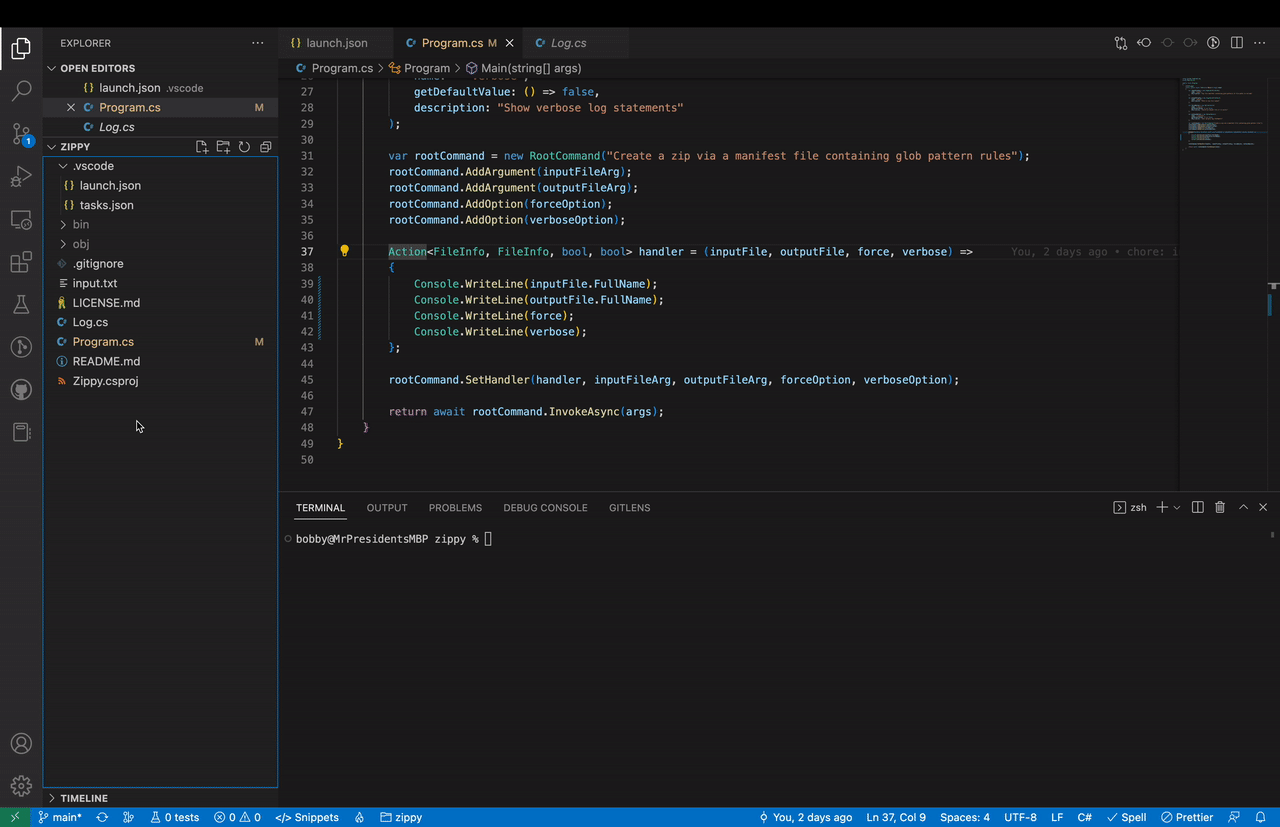Viewport: 1280px width, 827px height.
Task: Open the PROBLEMS panel tab
Action: click(x=455, y=507)
